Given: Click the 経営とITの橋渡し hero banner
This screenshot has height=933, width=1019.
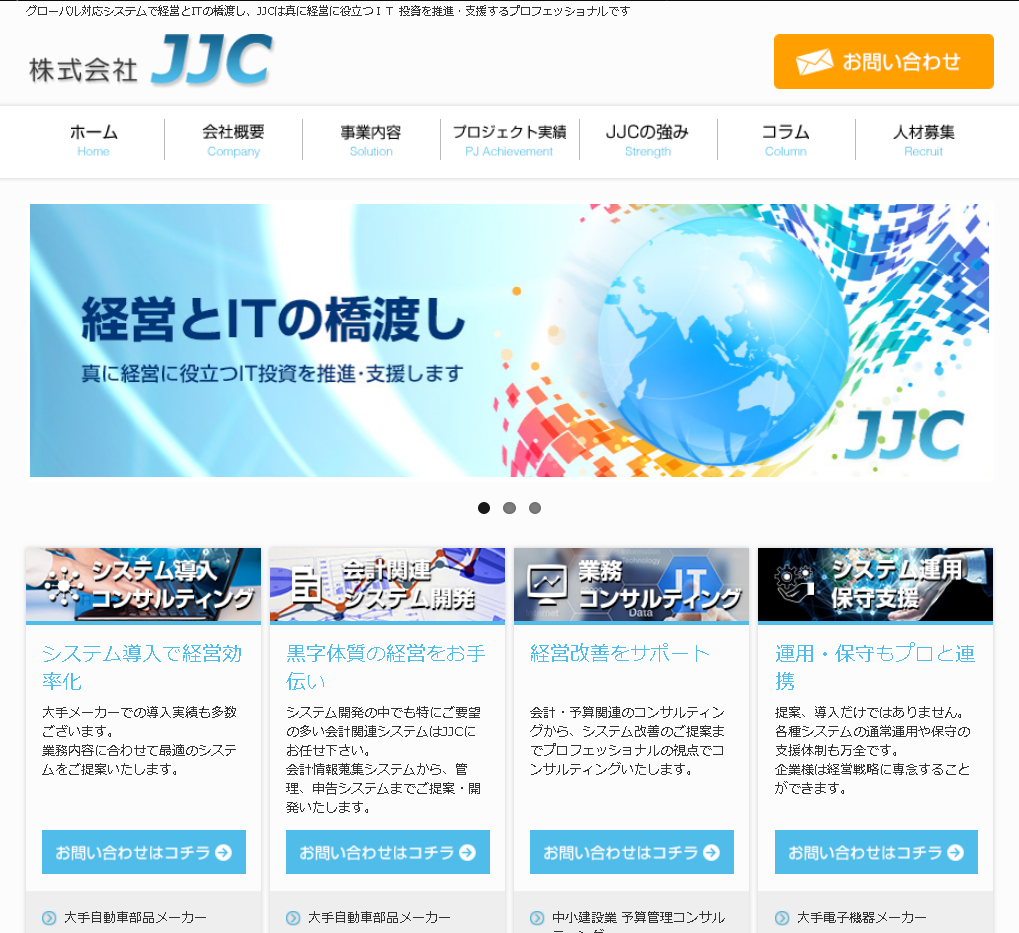Looking at the screenshot, I should pyautogui.click(x=509, y=340).
